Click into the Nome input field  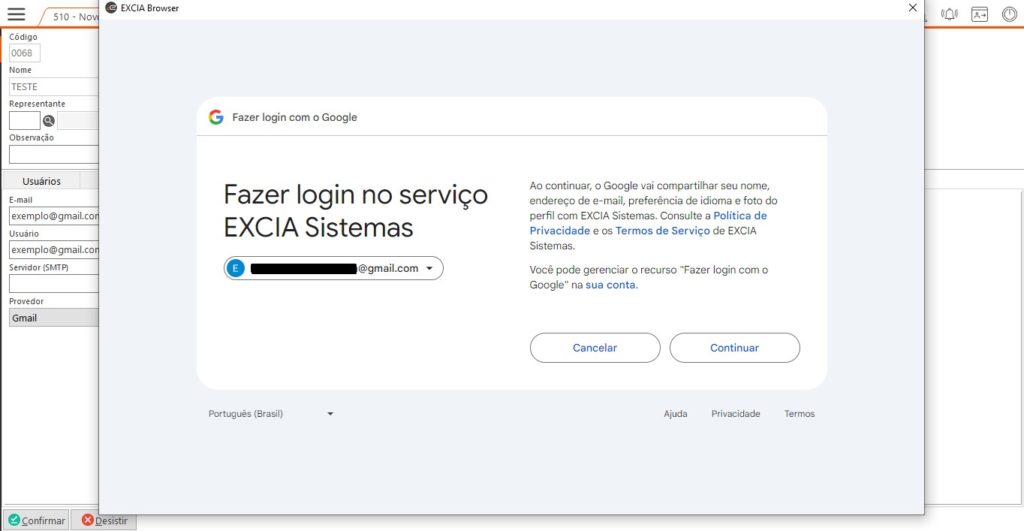54,87
